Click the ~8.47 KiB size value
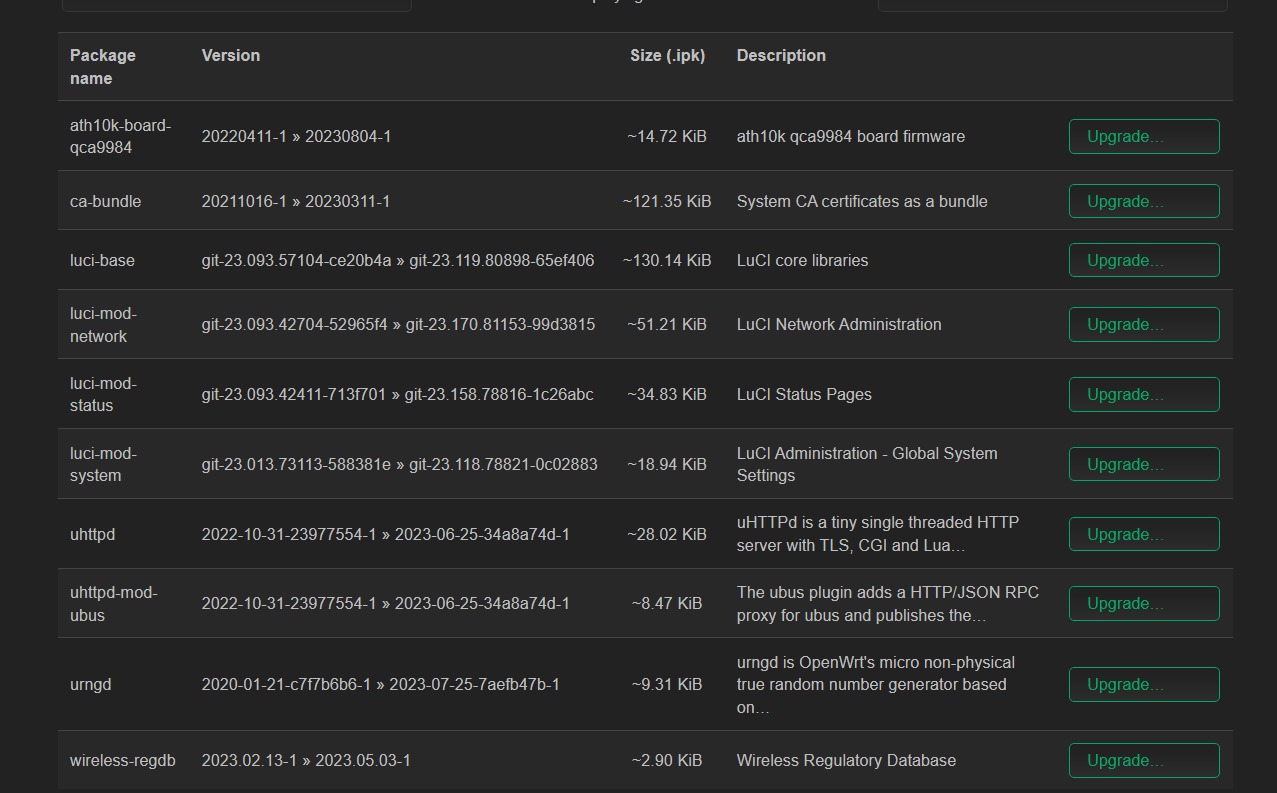Screen dimensions: 1277x793 tap(667, 603)
